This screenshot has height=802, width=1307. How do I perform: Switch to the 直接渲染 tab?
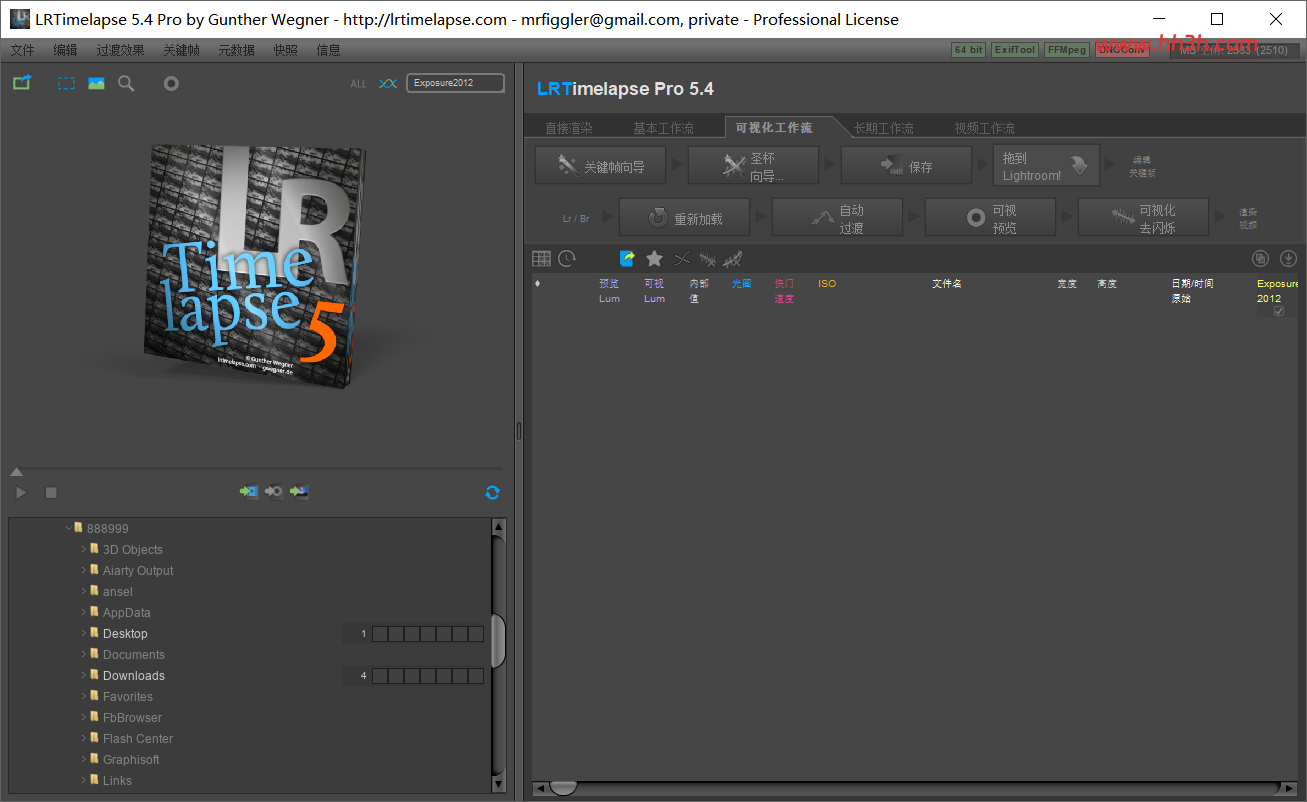[569, 128]
